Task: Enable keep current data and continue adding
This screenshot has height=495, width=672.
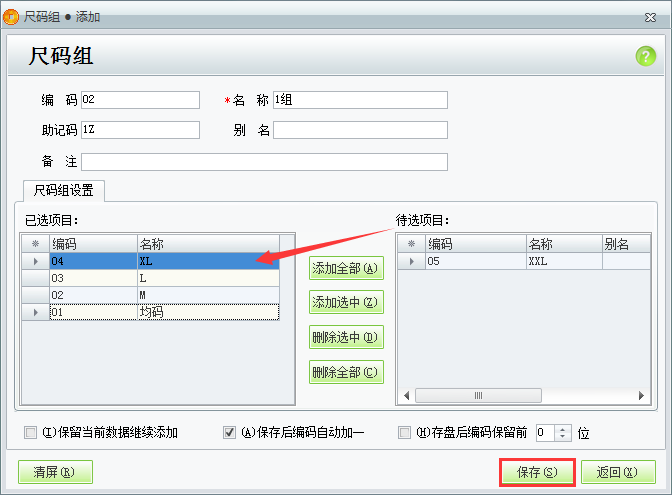Action: (30, 433)
